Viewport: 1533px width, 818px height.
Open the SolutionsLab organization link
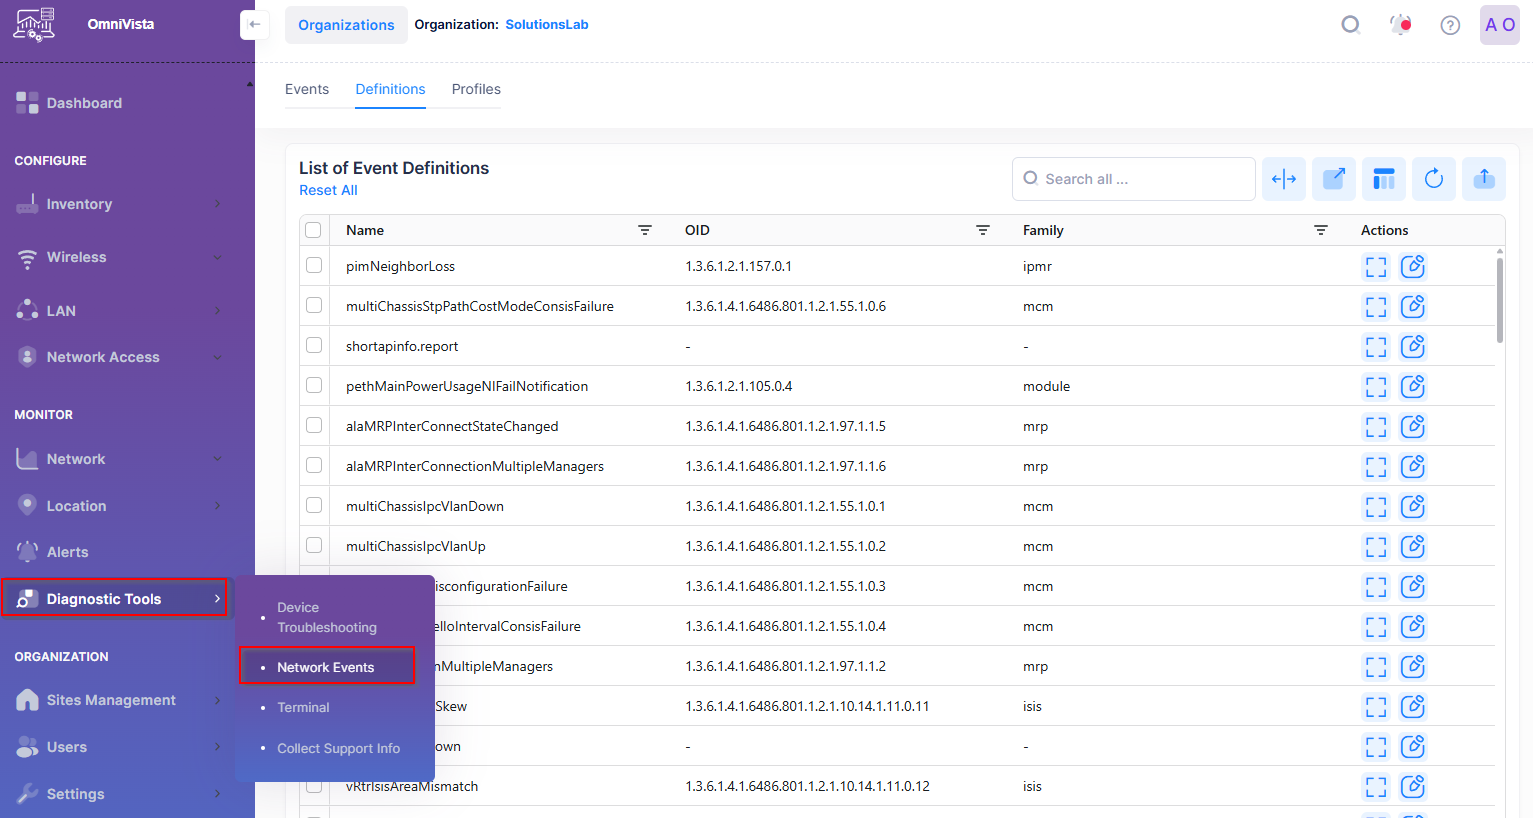click(x=546, y=25)
